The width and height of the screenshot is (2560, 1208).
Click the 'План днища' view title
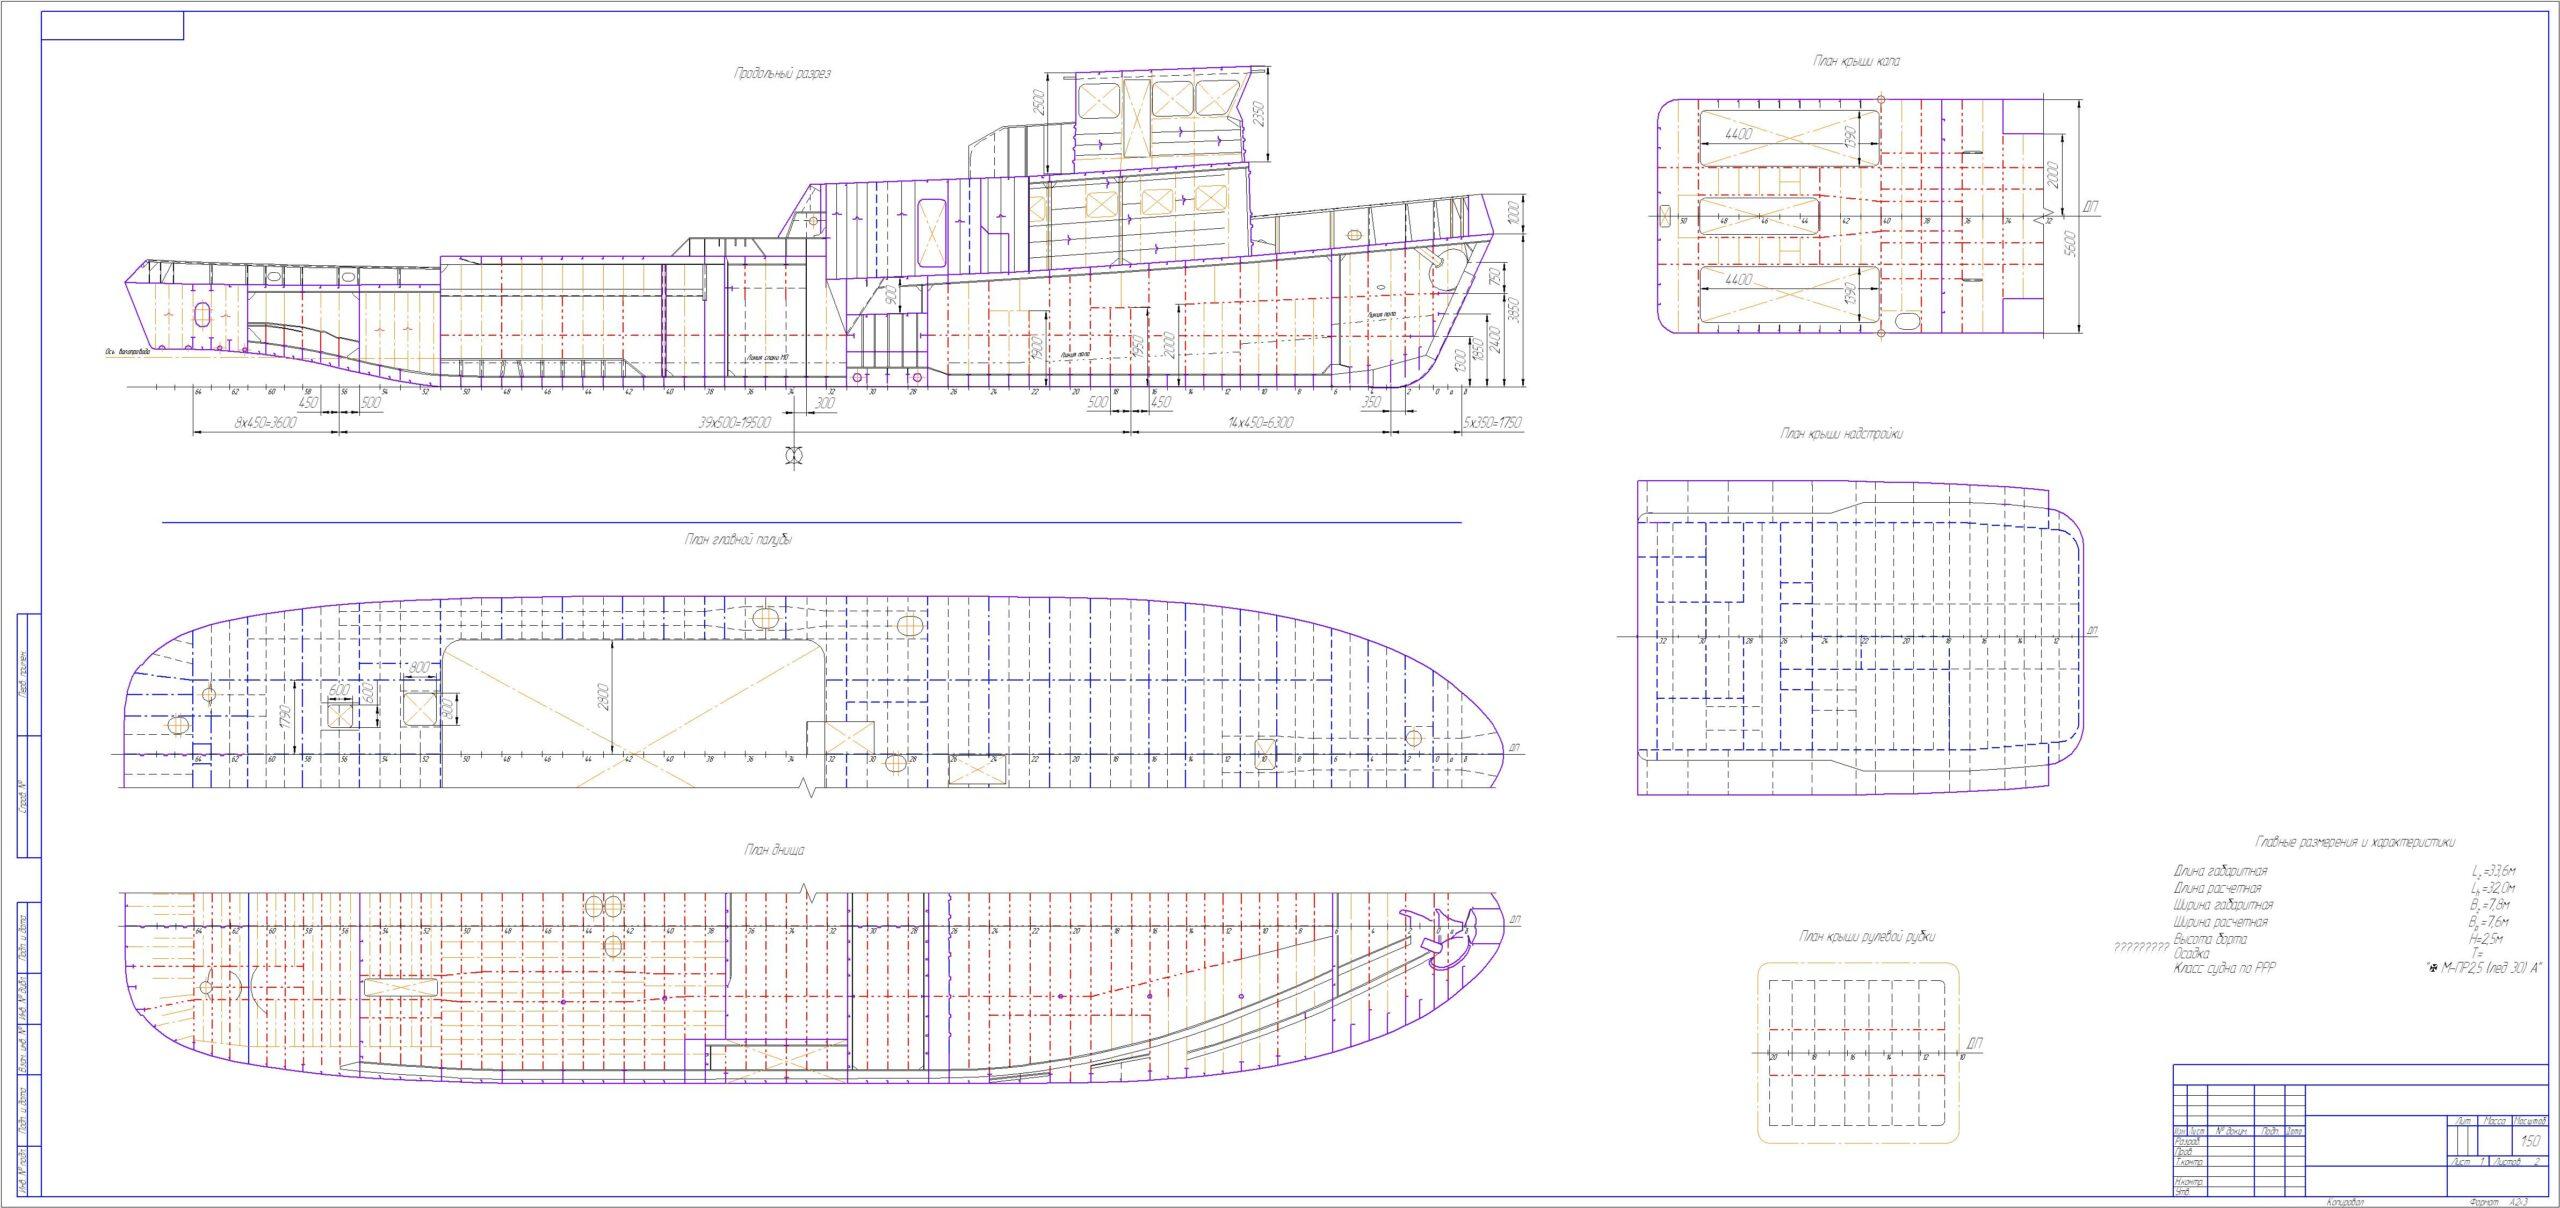773,851
